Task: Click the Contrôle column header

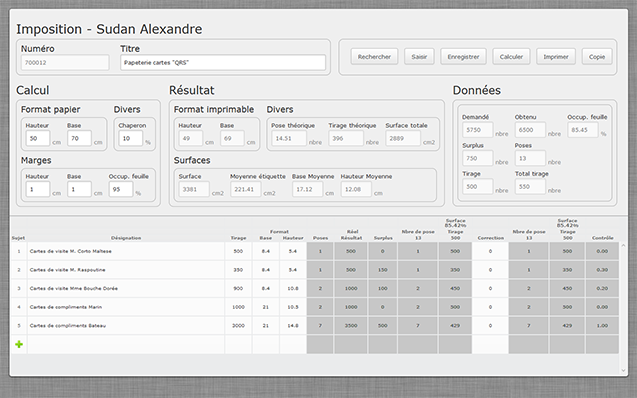Action: (x=603, y=238)
